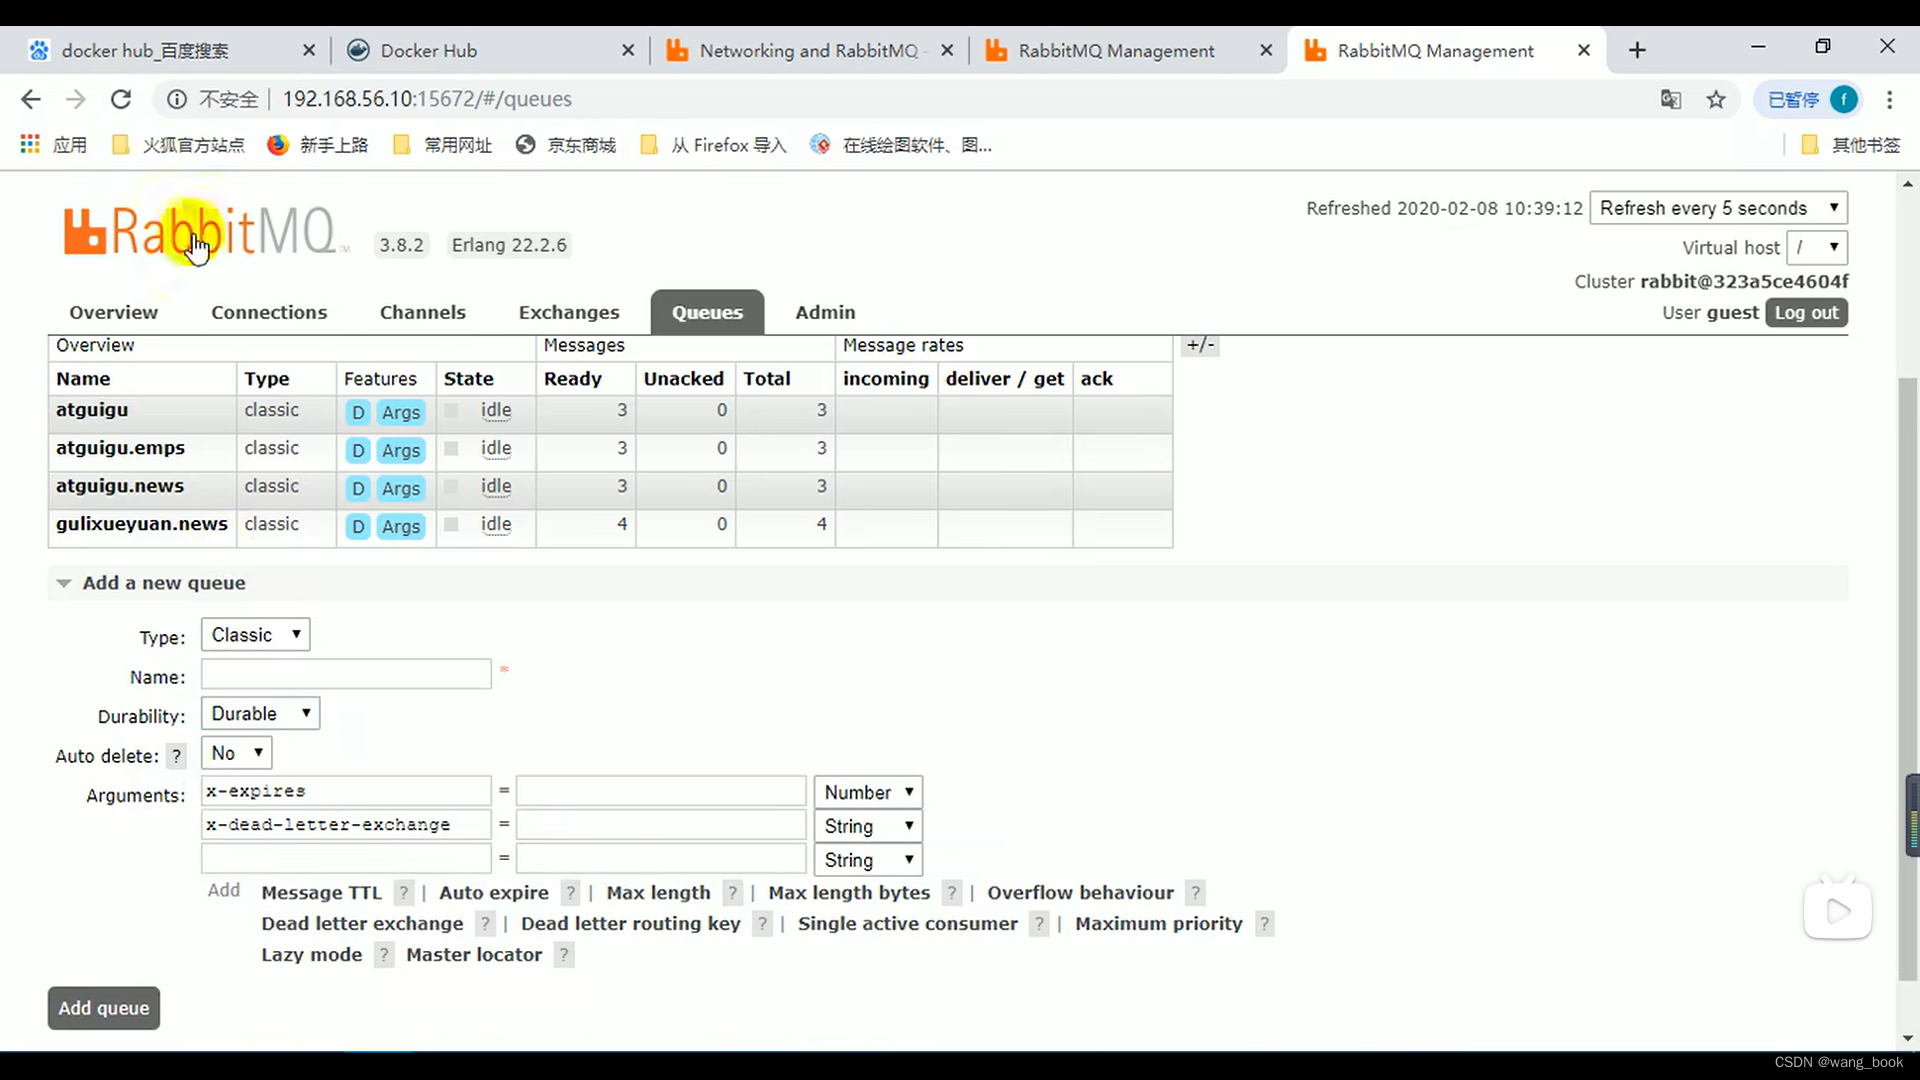Expand the Add a new queue section
Screen dimensions: 1920x1080
tap(62, 582)
